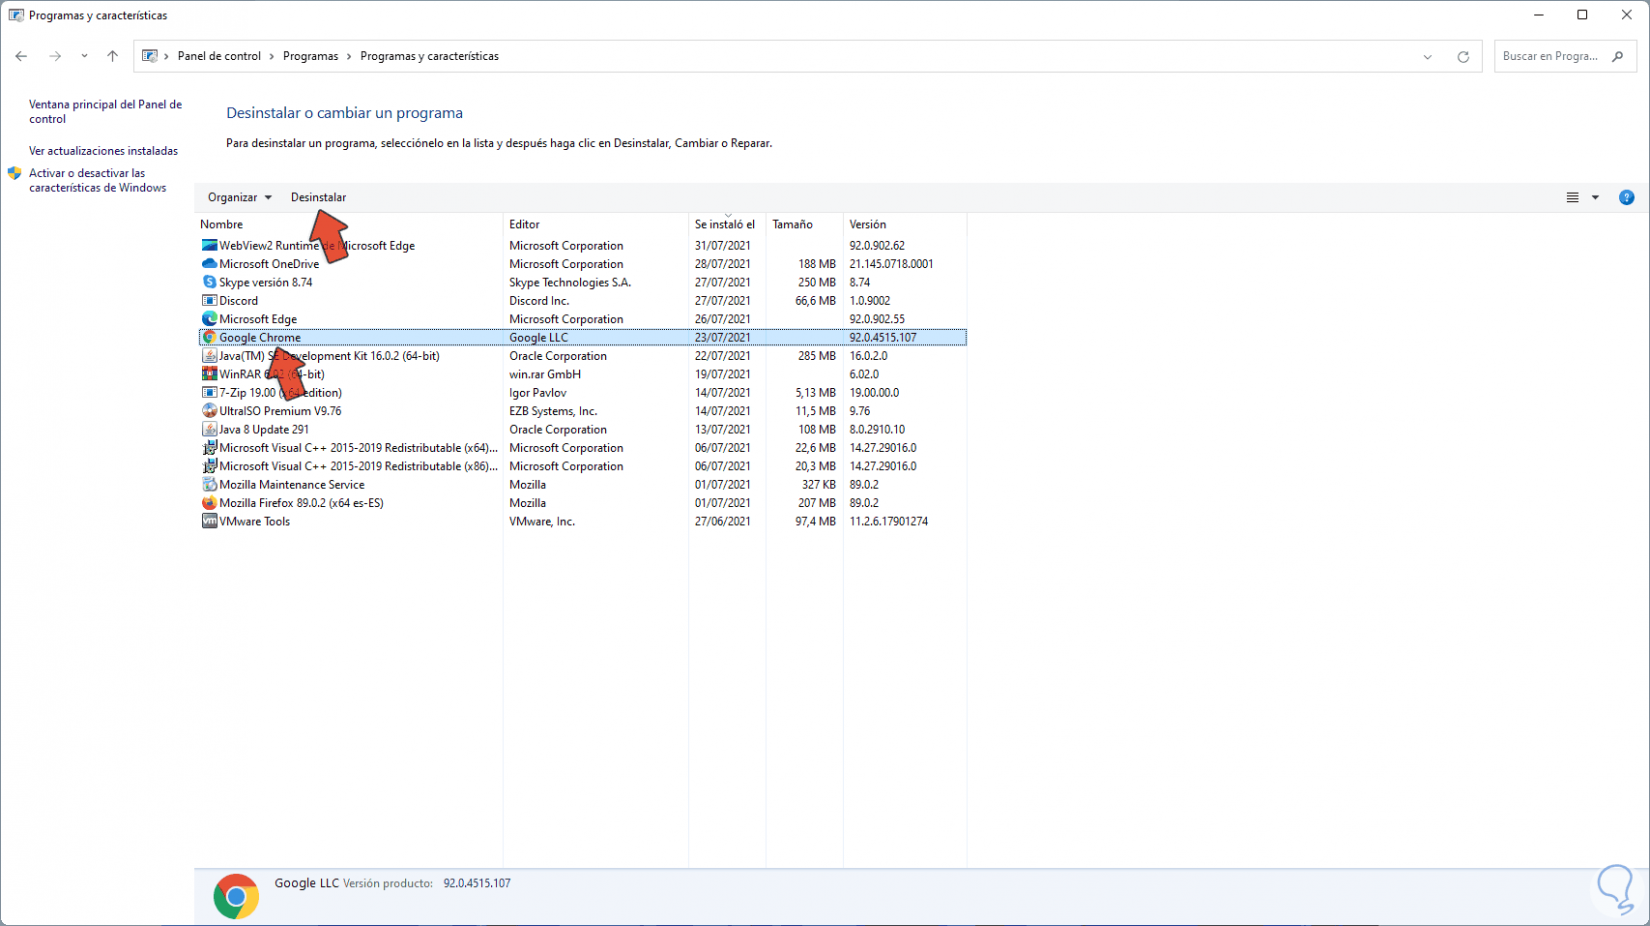Click the search magnifier icon
Image resolution: width=1650 pixels, height=926 pixels.
tap(1618, 56)
